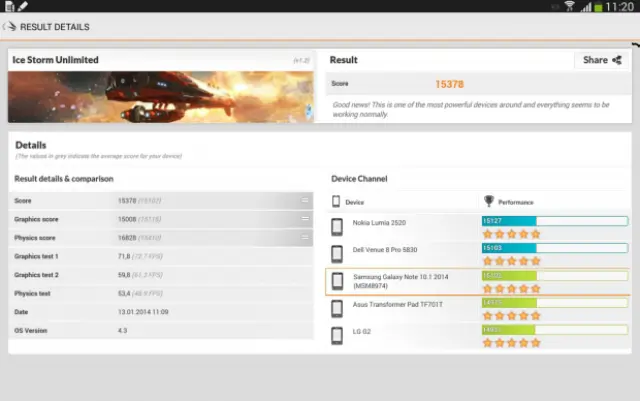This screenshot has height=401, width=640.
Task: Click the Device column header icon
Action: click(336, 201)
